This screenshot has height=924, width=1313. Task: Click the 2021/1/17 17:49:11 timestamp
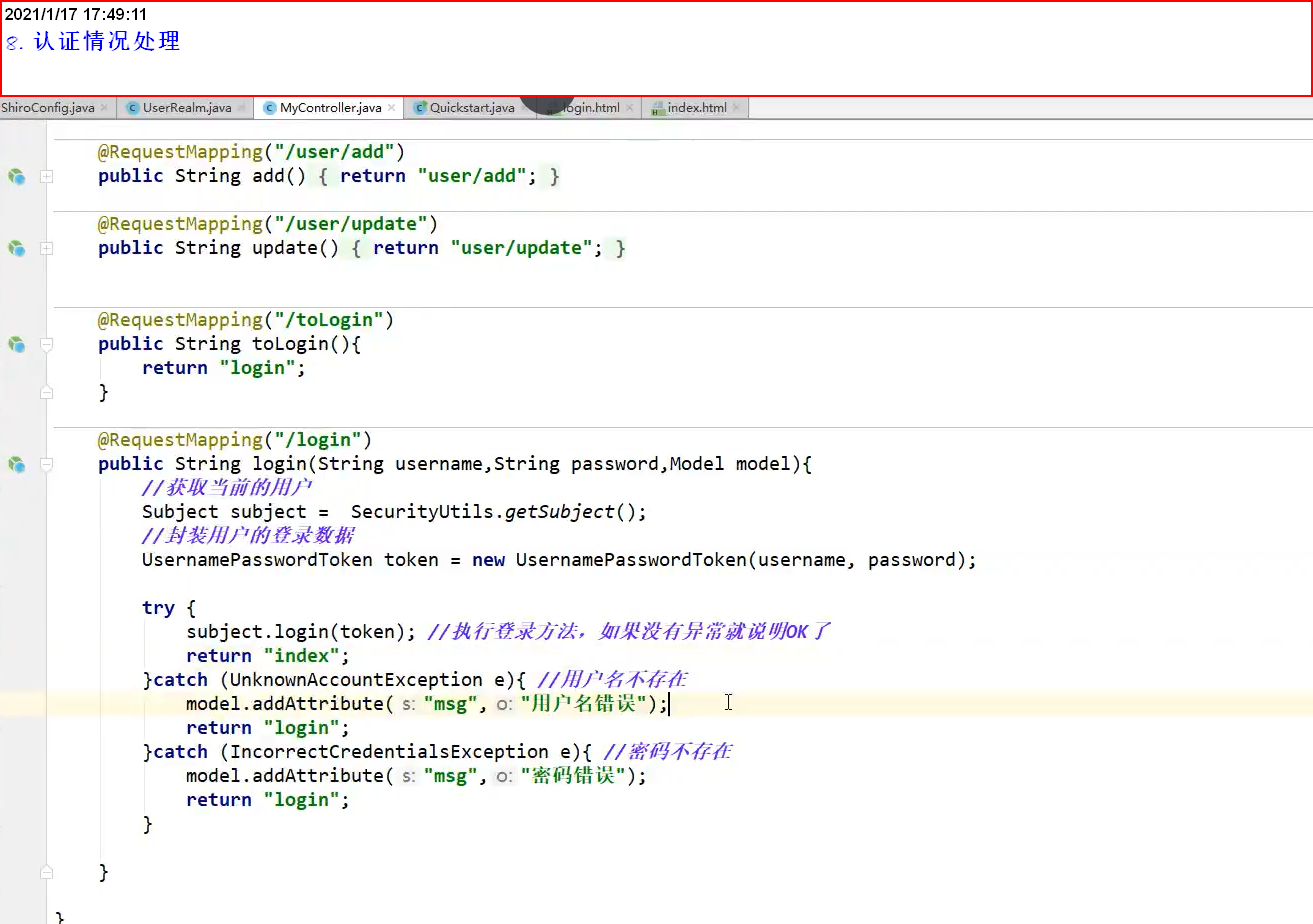coord(76,14)
